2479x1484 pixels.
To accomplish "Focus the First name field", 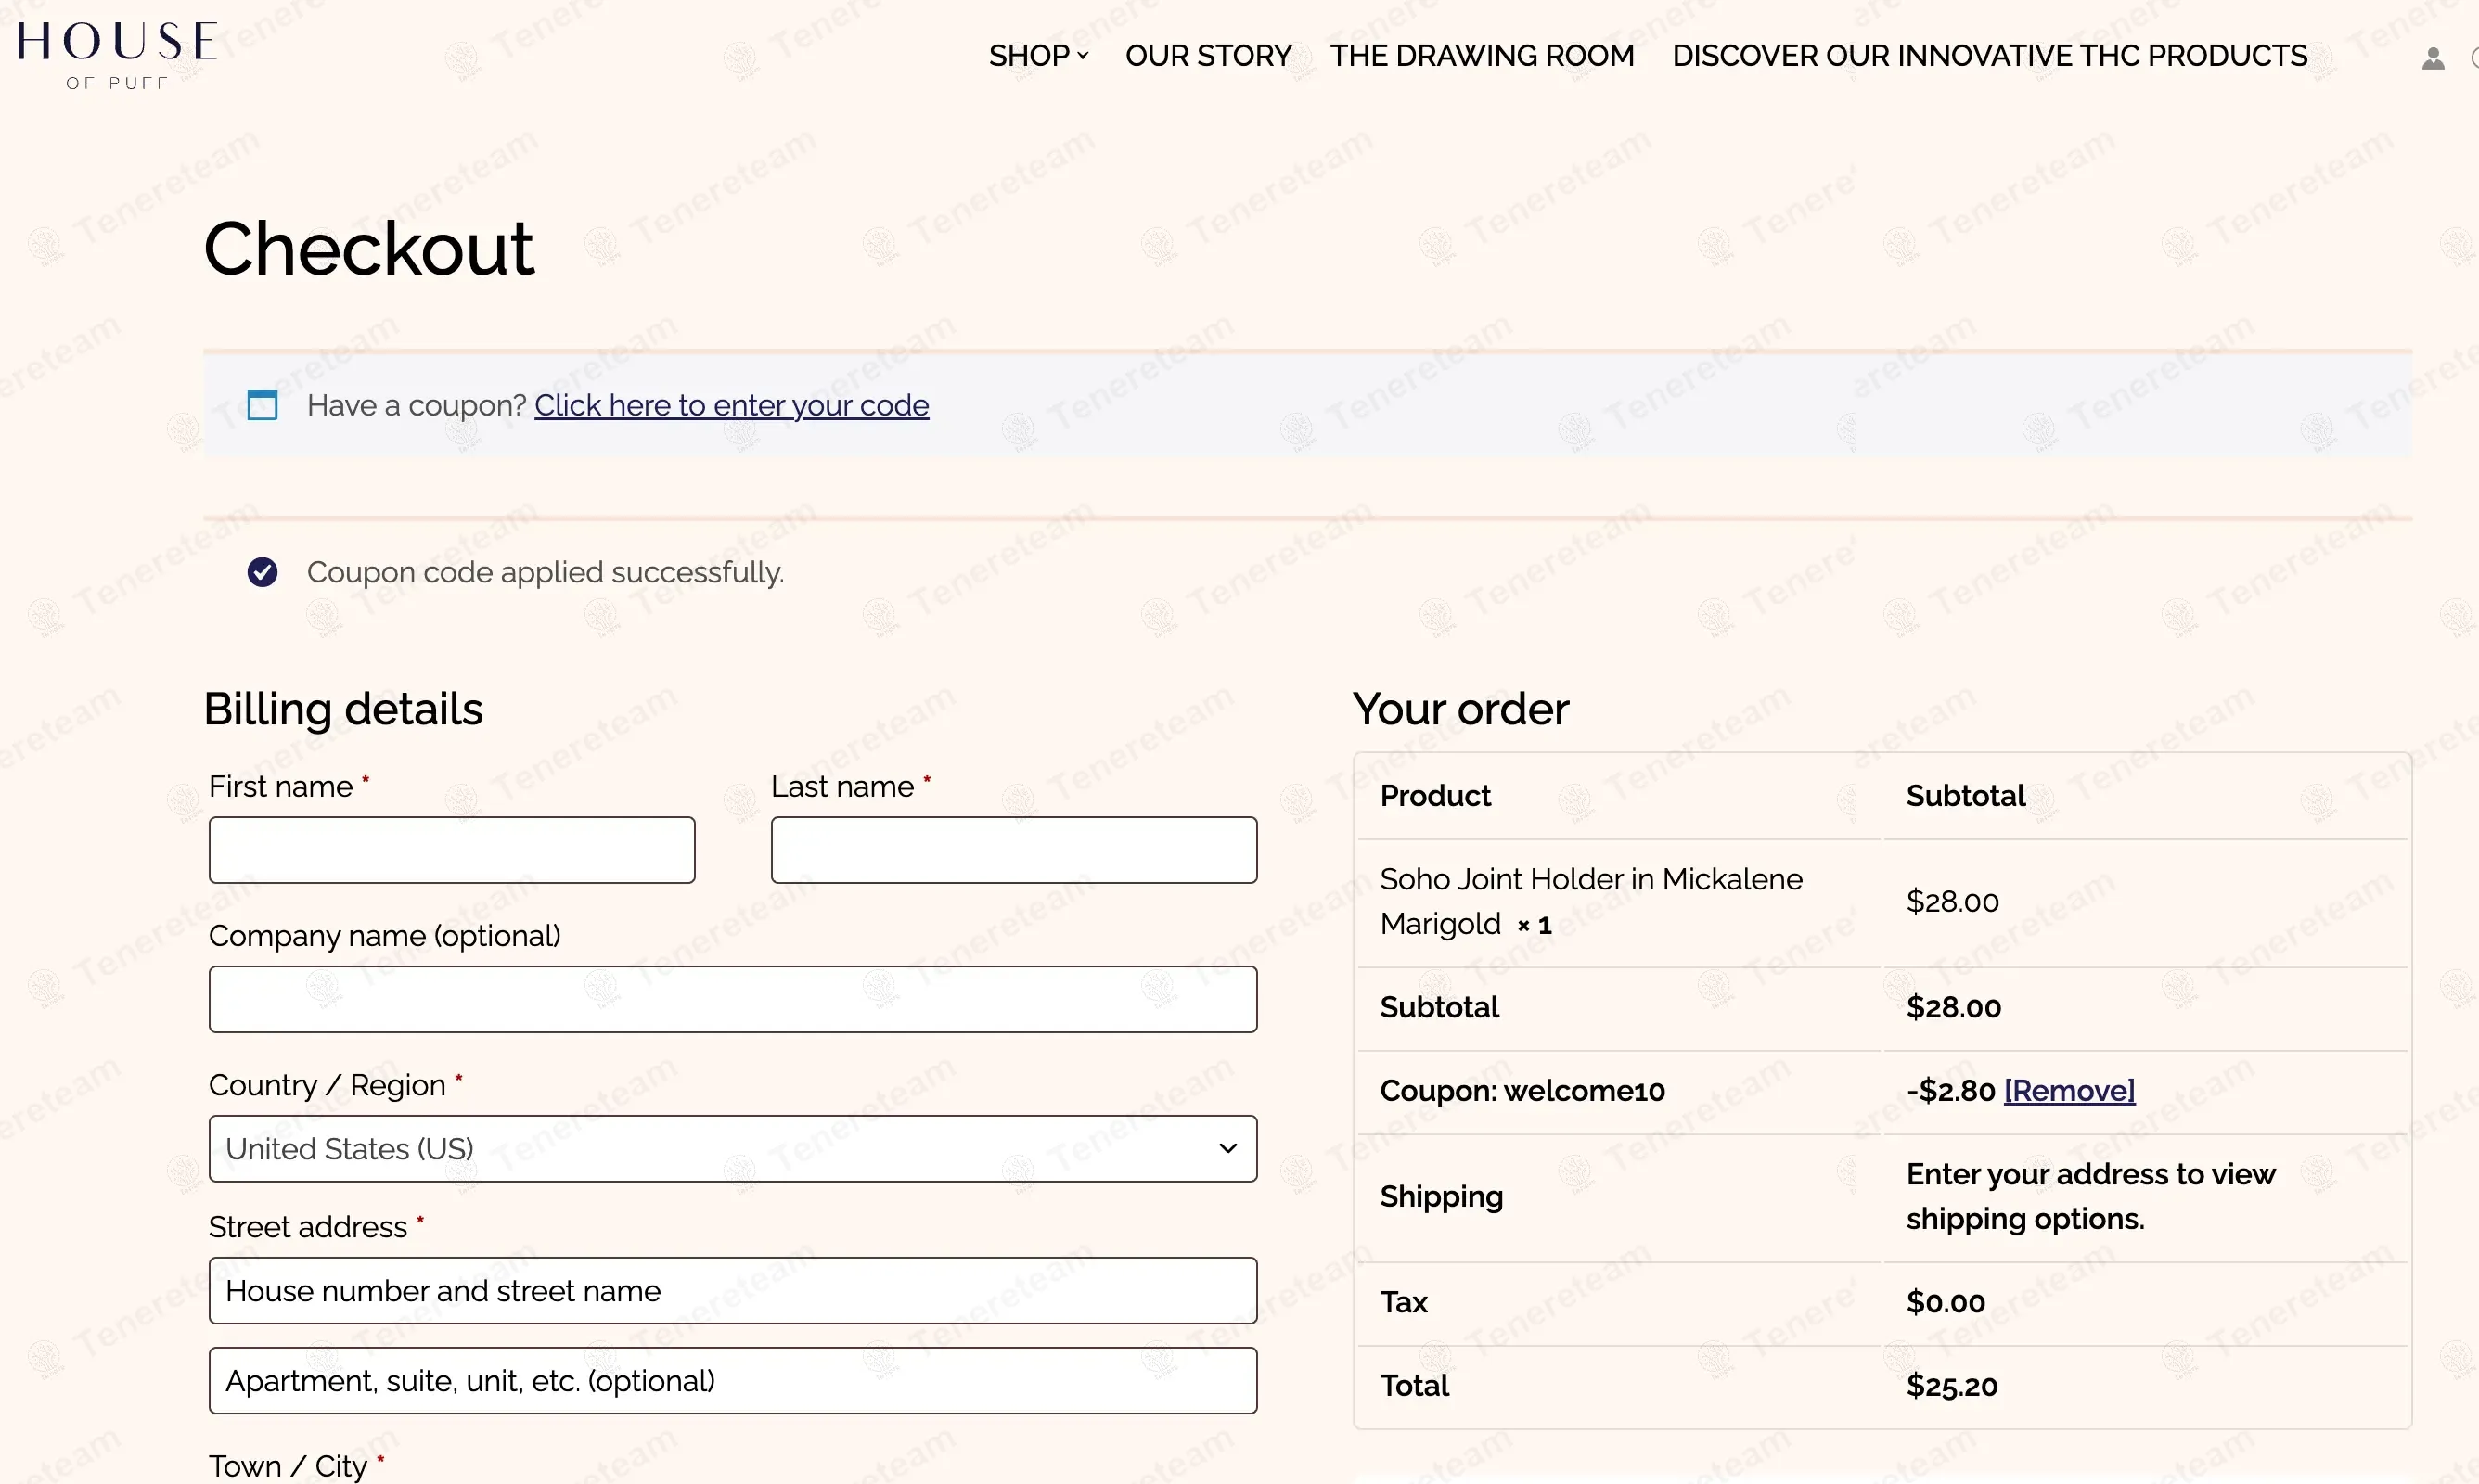I will 451,850.
